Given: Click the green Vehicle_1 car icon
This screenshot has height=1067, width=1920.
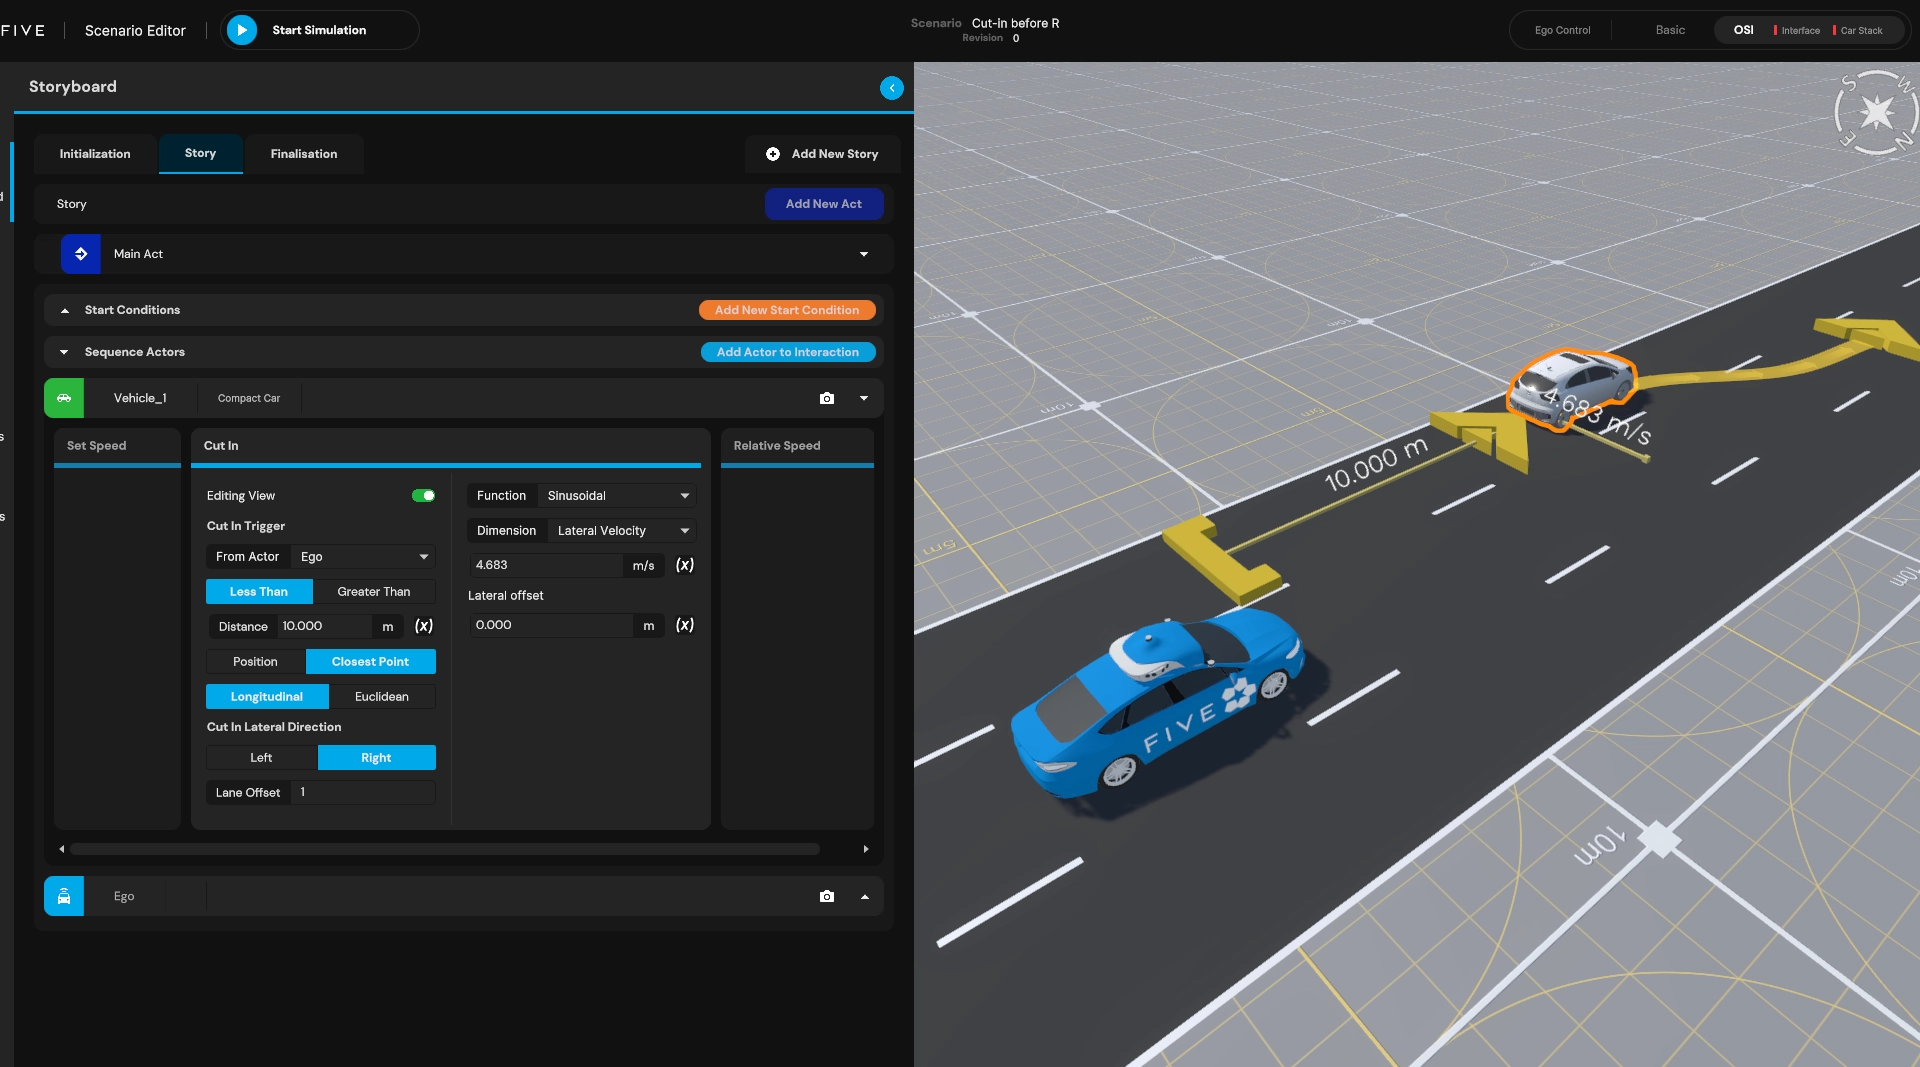Looking at the screenshot, I should [x=64, y=398].
